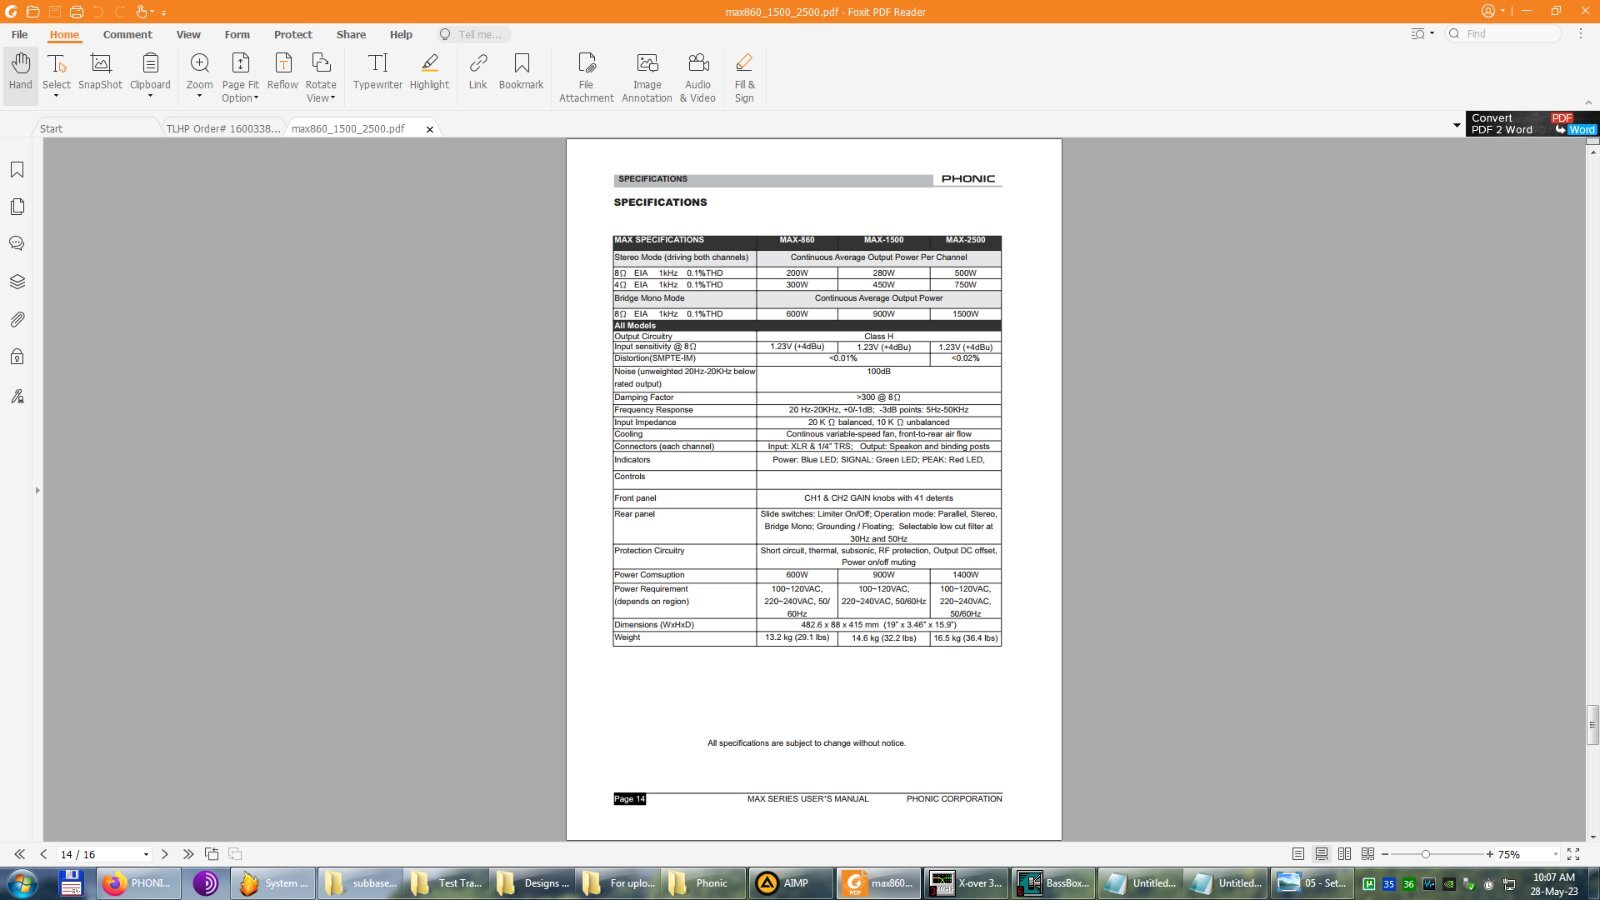
Task: Switch to the Protect ribbon tab
Action: coord(293,34)
